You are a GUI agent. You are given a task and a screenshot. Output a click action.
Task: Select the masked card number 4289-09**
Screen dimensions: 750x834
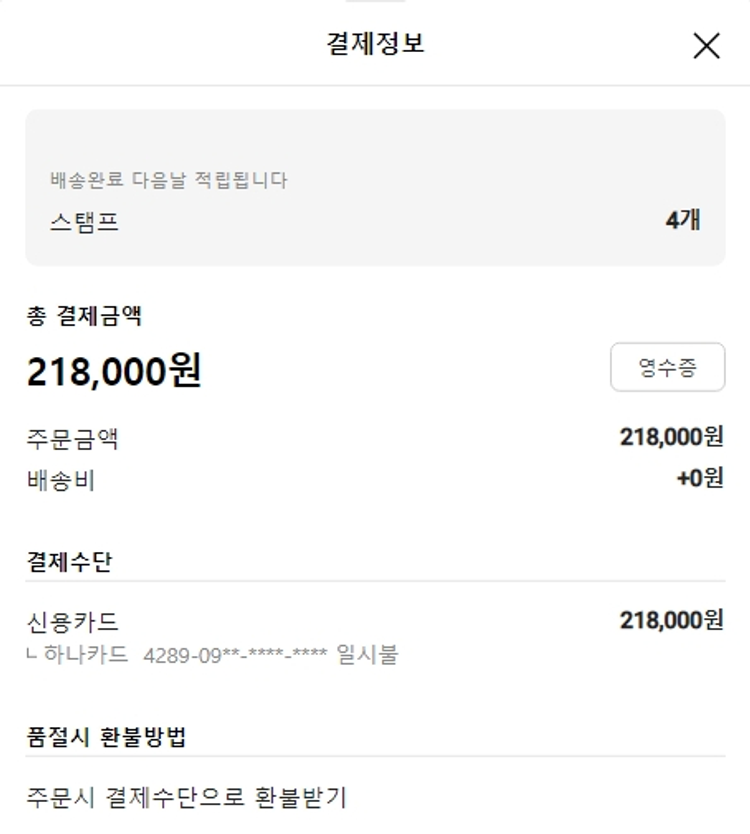236,656
